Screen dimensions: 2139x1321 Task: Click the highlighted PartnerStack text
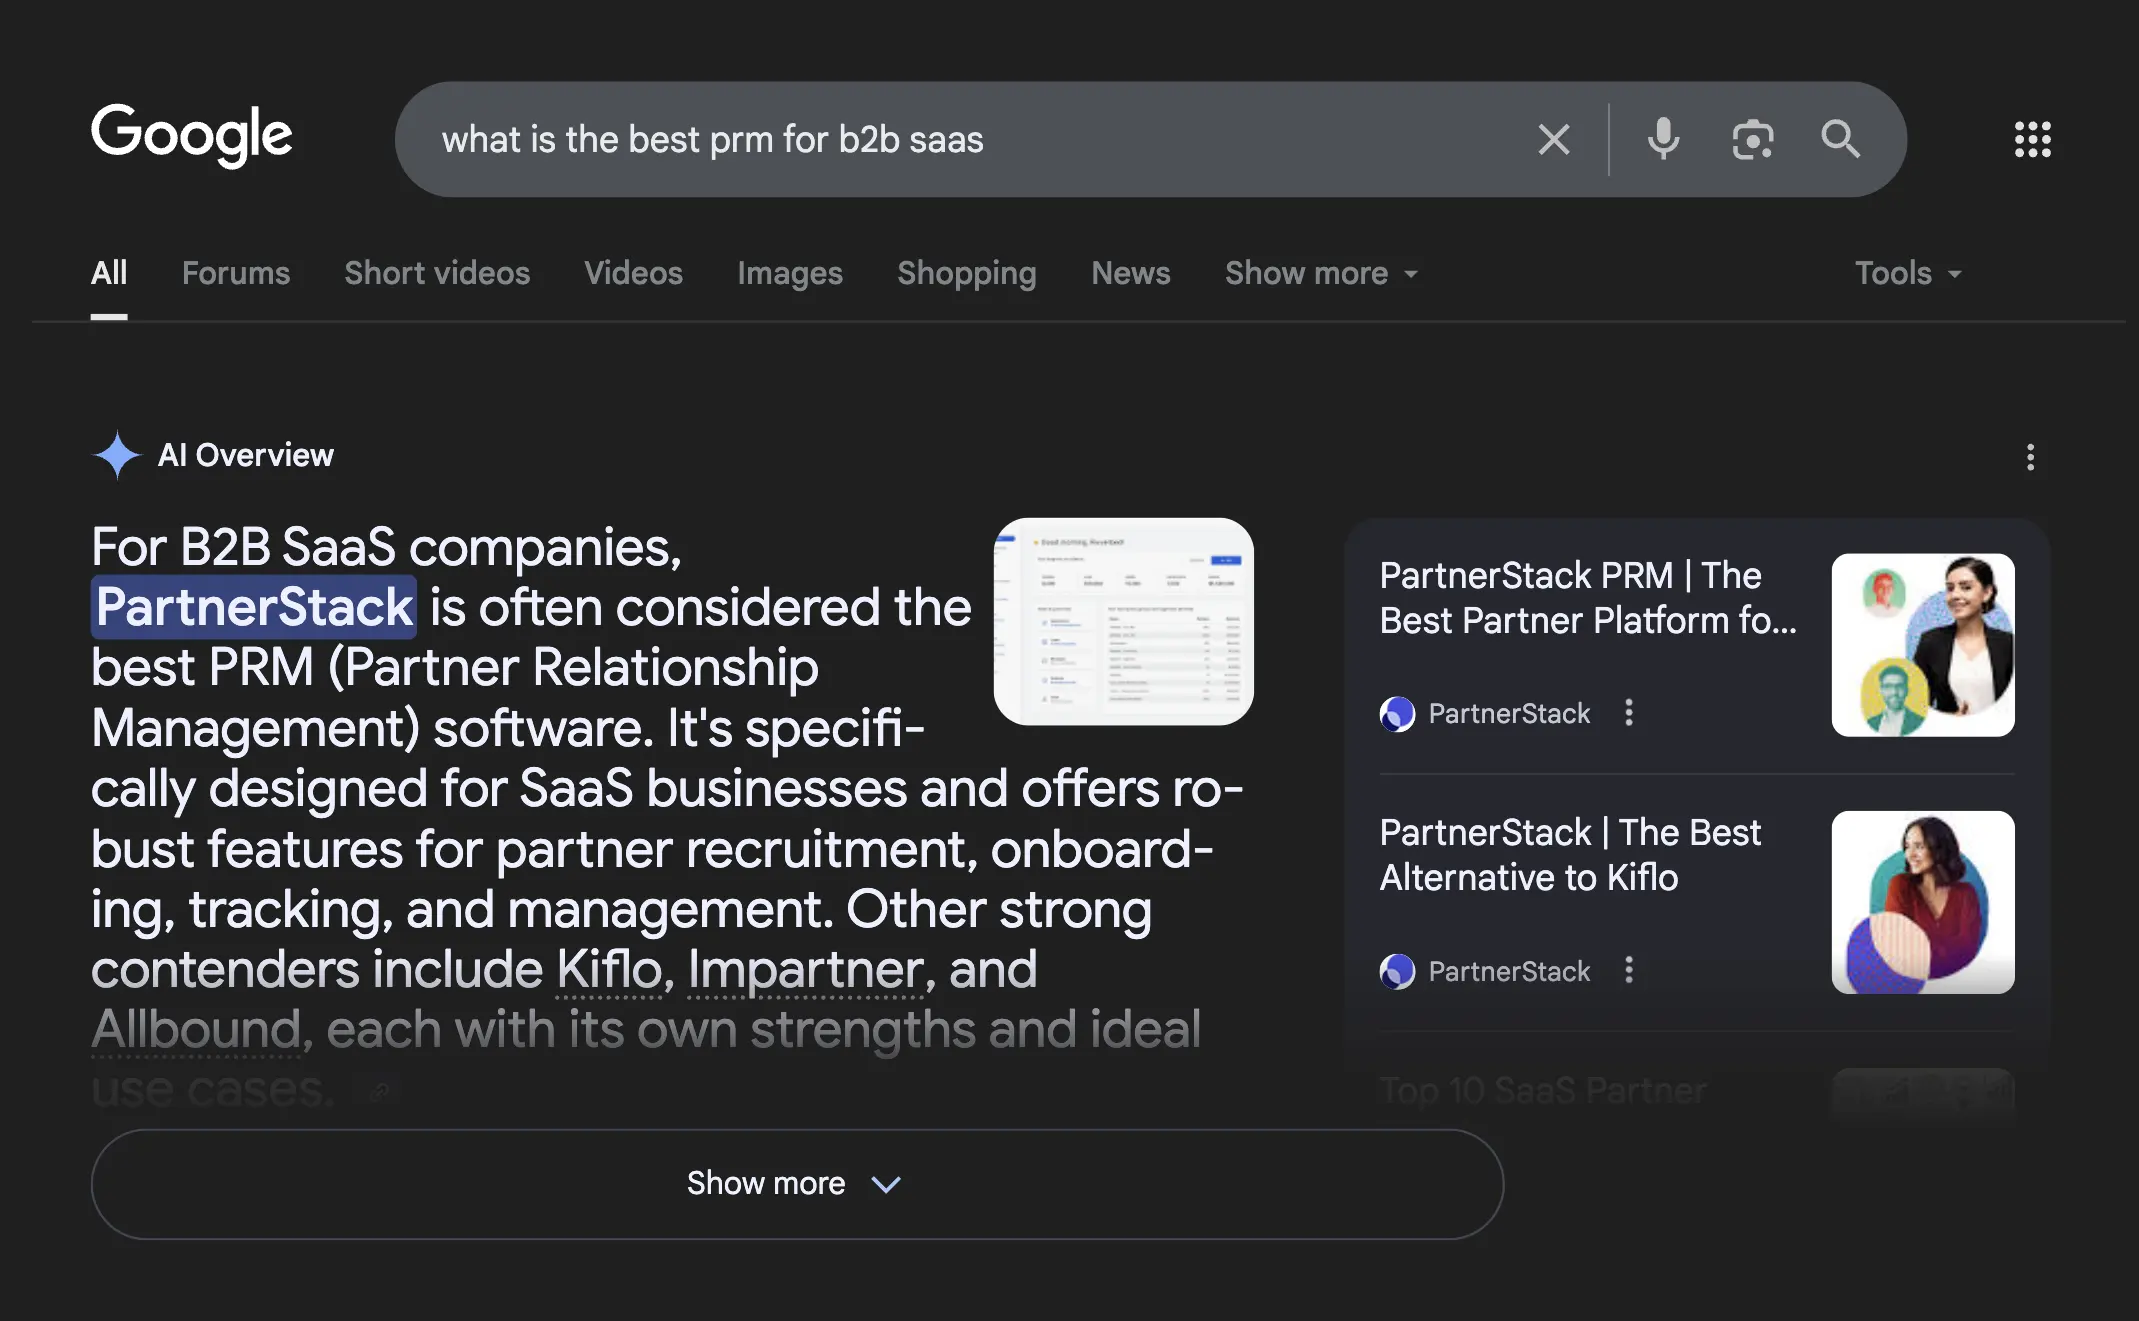pos(254,607)
